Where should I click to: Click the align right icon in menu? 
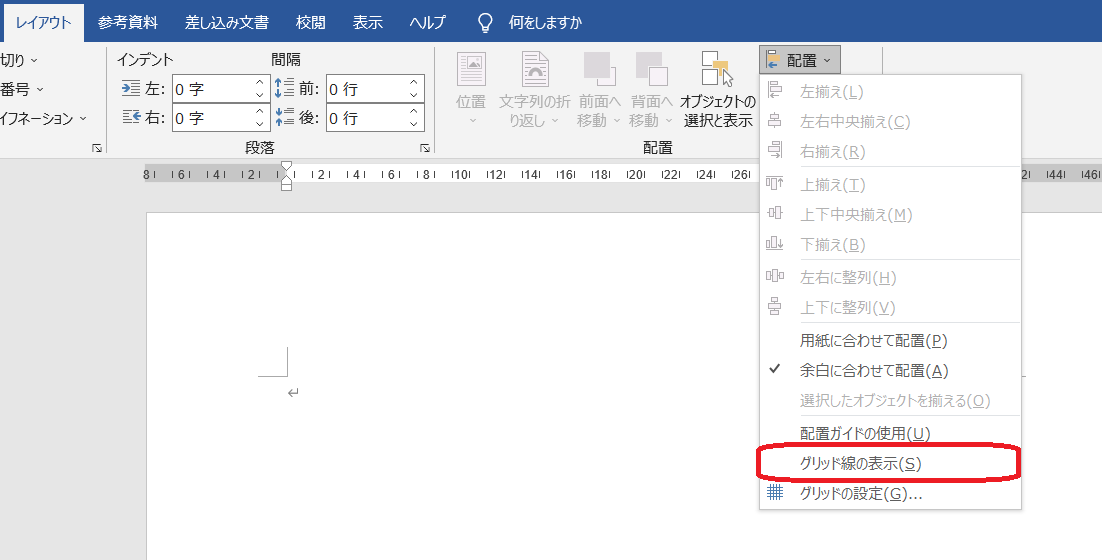pos(774,150)
